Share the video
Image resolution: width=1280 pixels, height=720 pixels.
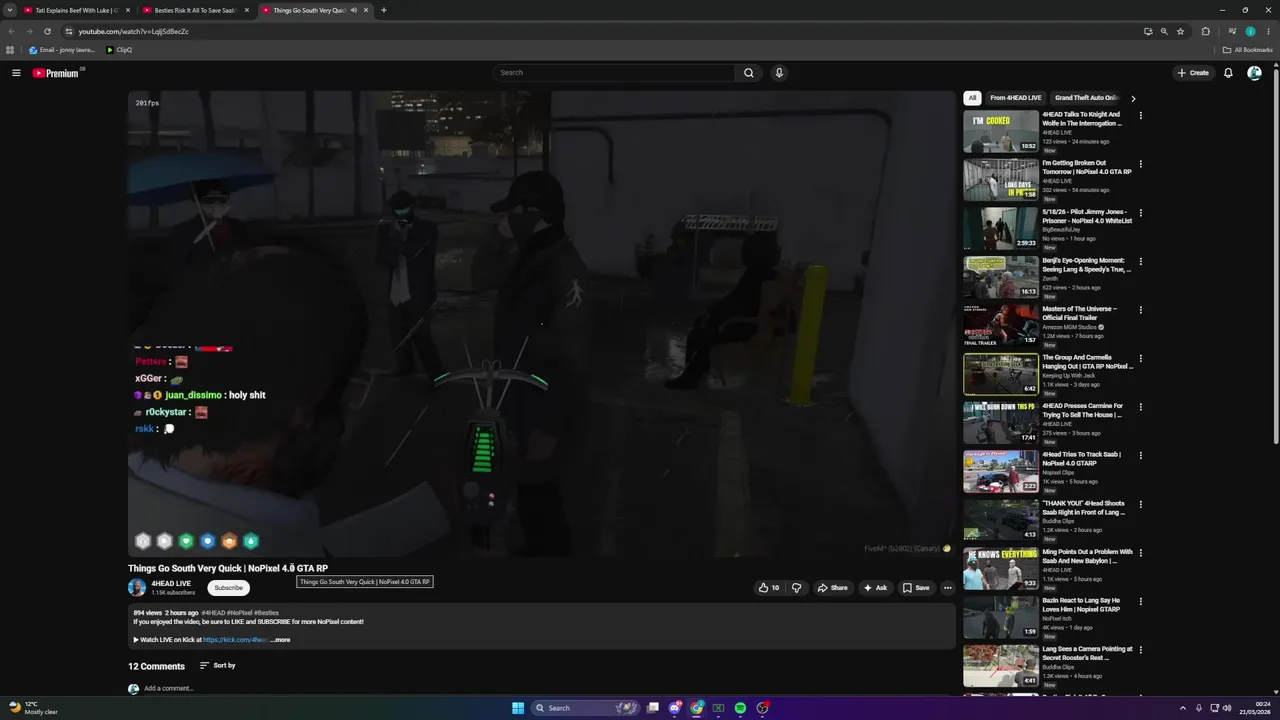coord(832,588)
